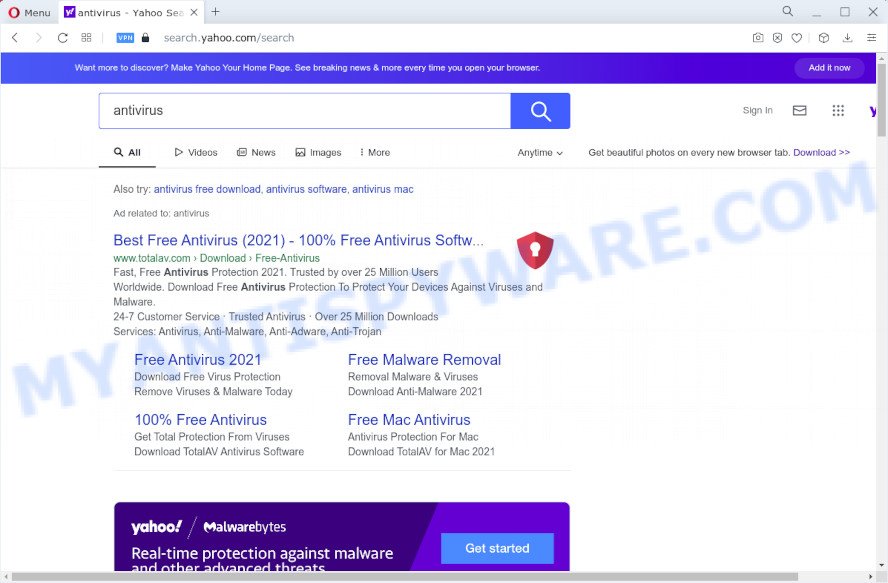
Task: Click 'Download TotalAV for Mac 2021' text
Action: point(421,452)
